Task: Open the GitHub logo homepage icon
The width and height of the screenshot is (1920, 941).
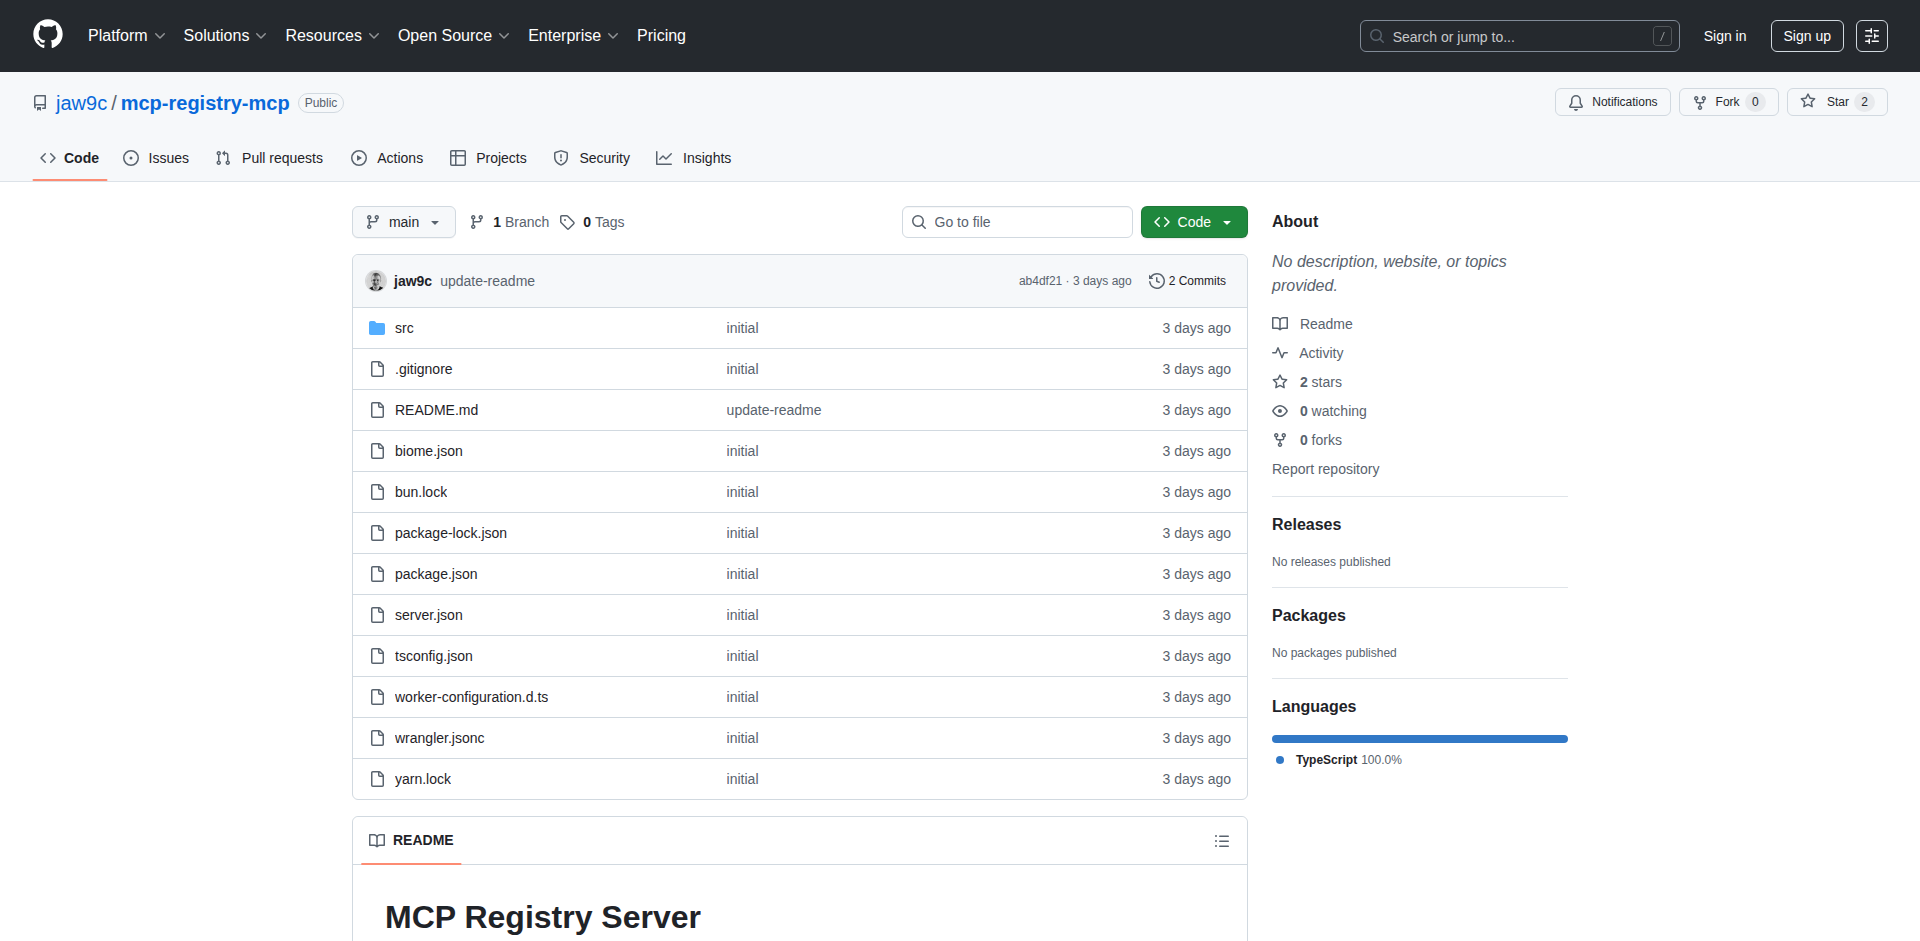Action: (48, 35)
